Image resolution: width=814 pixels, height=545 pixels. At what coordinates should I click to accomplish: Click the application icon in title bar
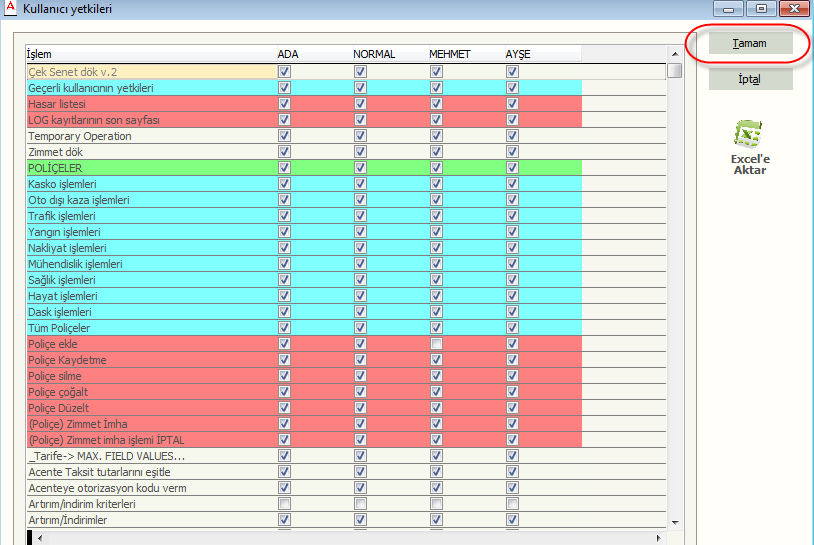(x=11, y=9)
